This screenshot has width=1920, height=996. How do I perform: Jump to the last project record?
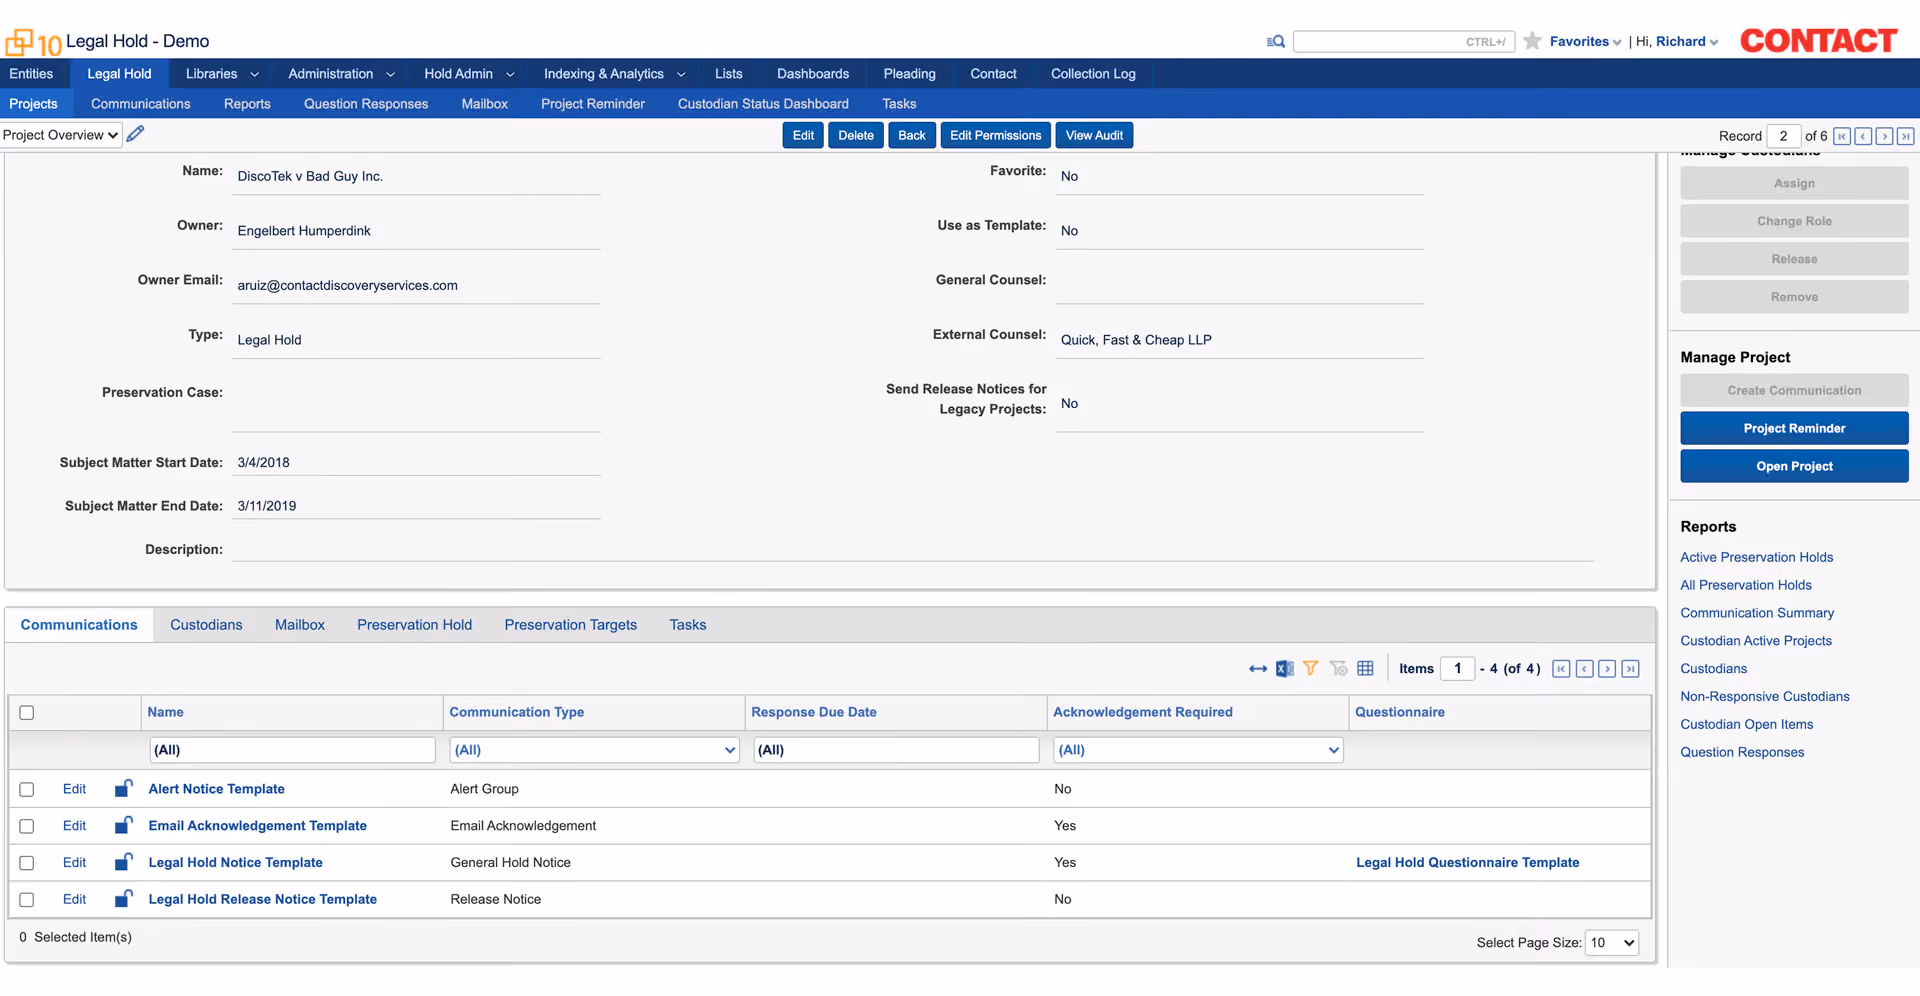[x=1906, y=136]
